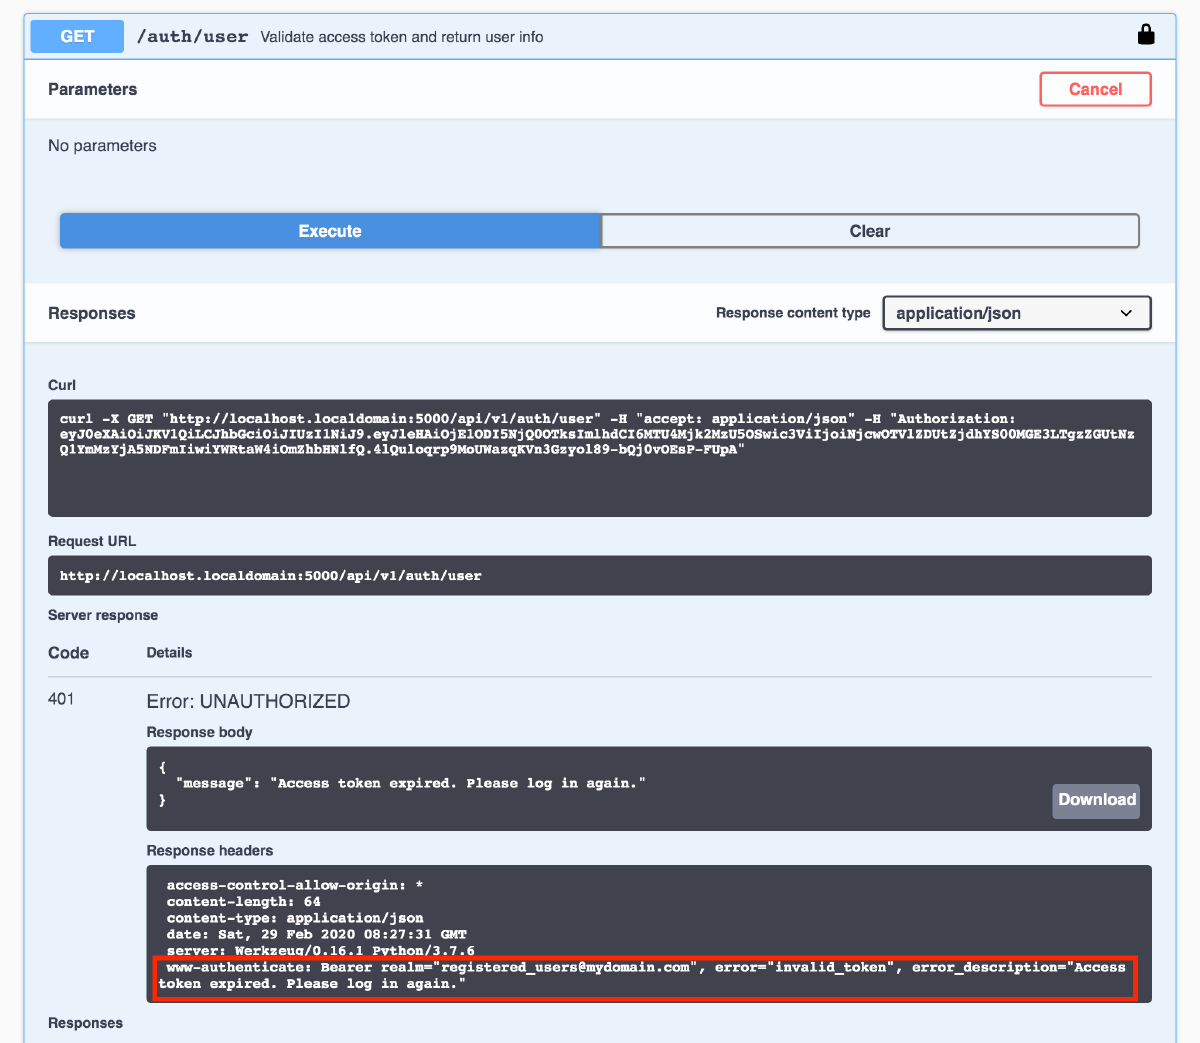Click the Responses section heading
This screenshot has height=1043, width=1200.
[91, 313]
